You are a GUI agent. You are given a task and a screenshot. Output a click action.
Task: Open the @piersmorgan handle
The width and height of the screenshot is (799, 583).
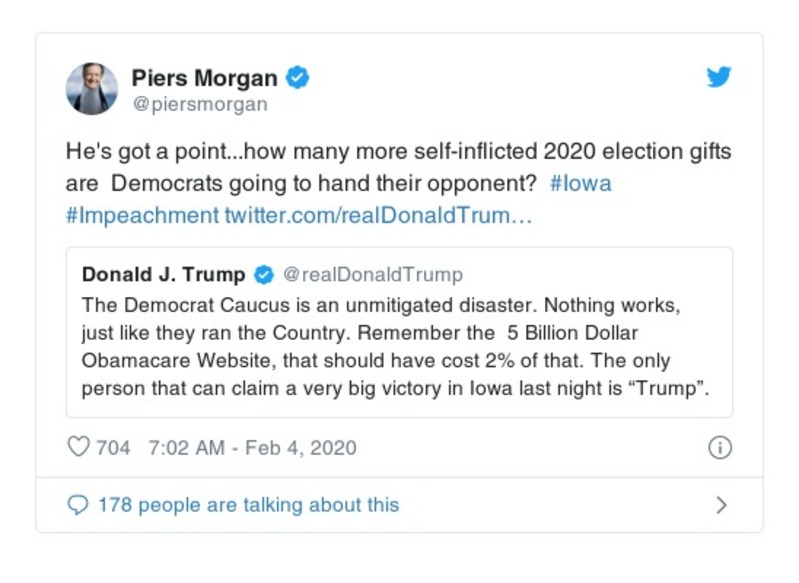(x=199, y=103)
